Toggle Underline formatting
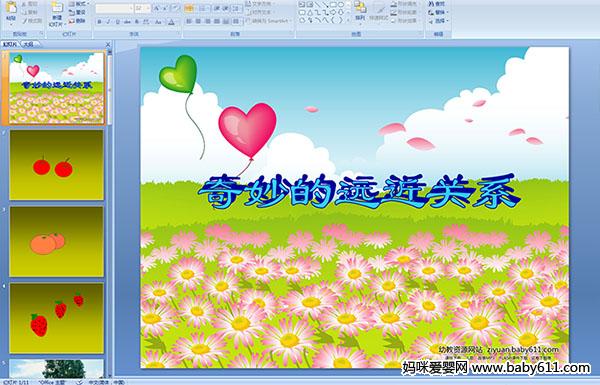 [117, 22]
